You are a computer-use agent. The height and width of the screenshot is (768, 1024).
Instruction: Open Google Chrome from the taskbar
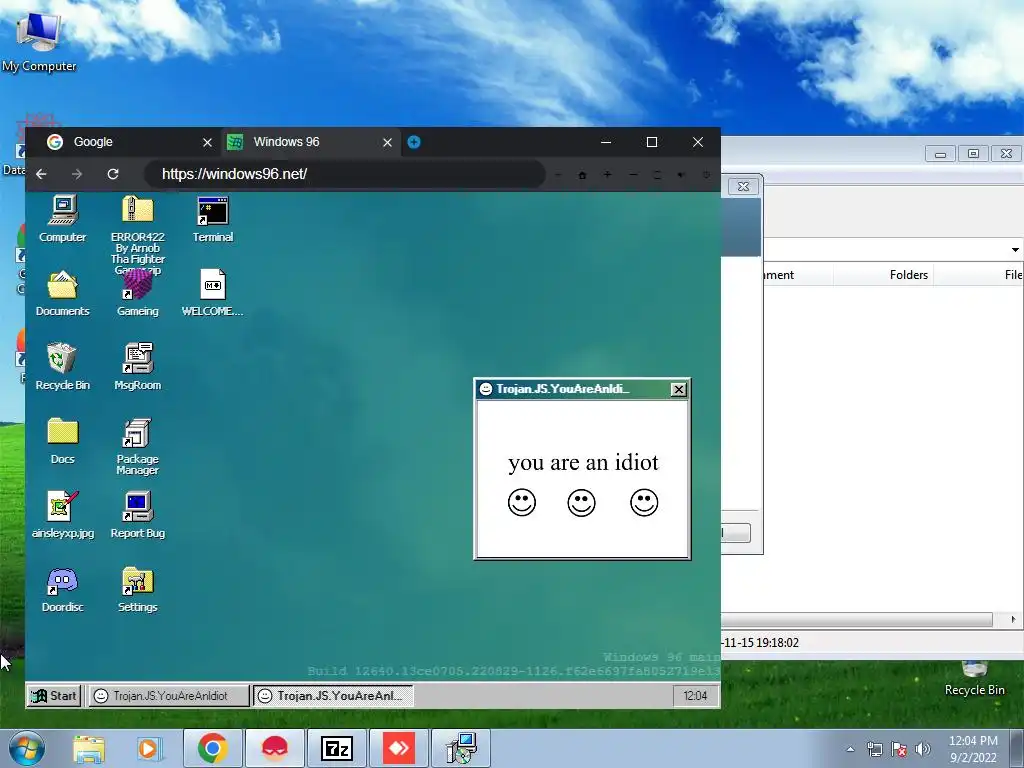[x=212, y=748]
